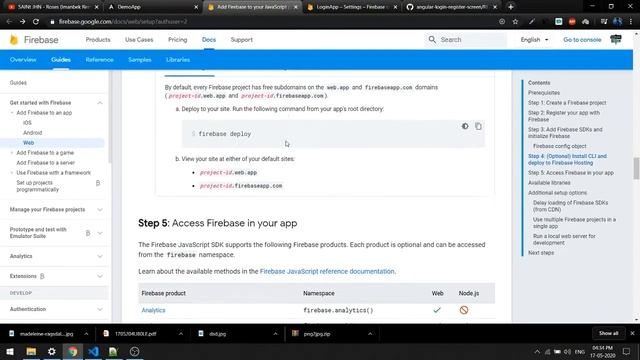640x360 pixels.
Task: Click the browser address bar
Action: pyautogui.click(x=269, y=22)
